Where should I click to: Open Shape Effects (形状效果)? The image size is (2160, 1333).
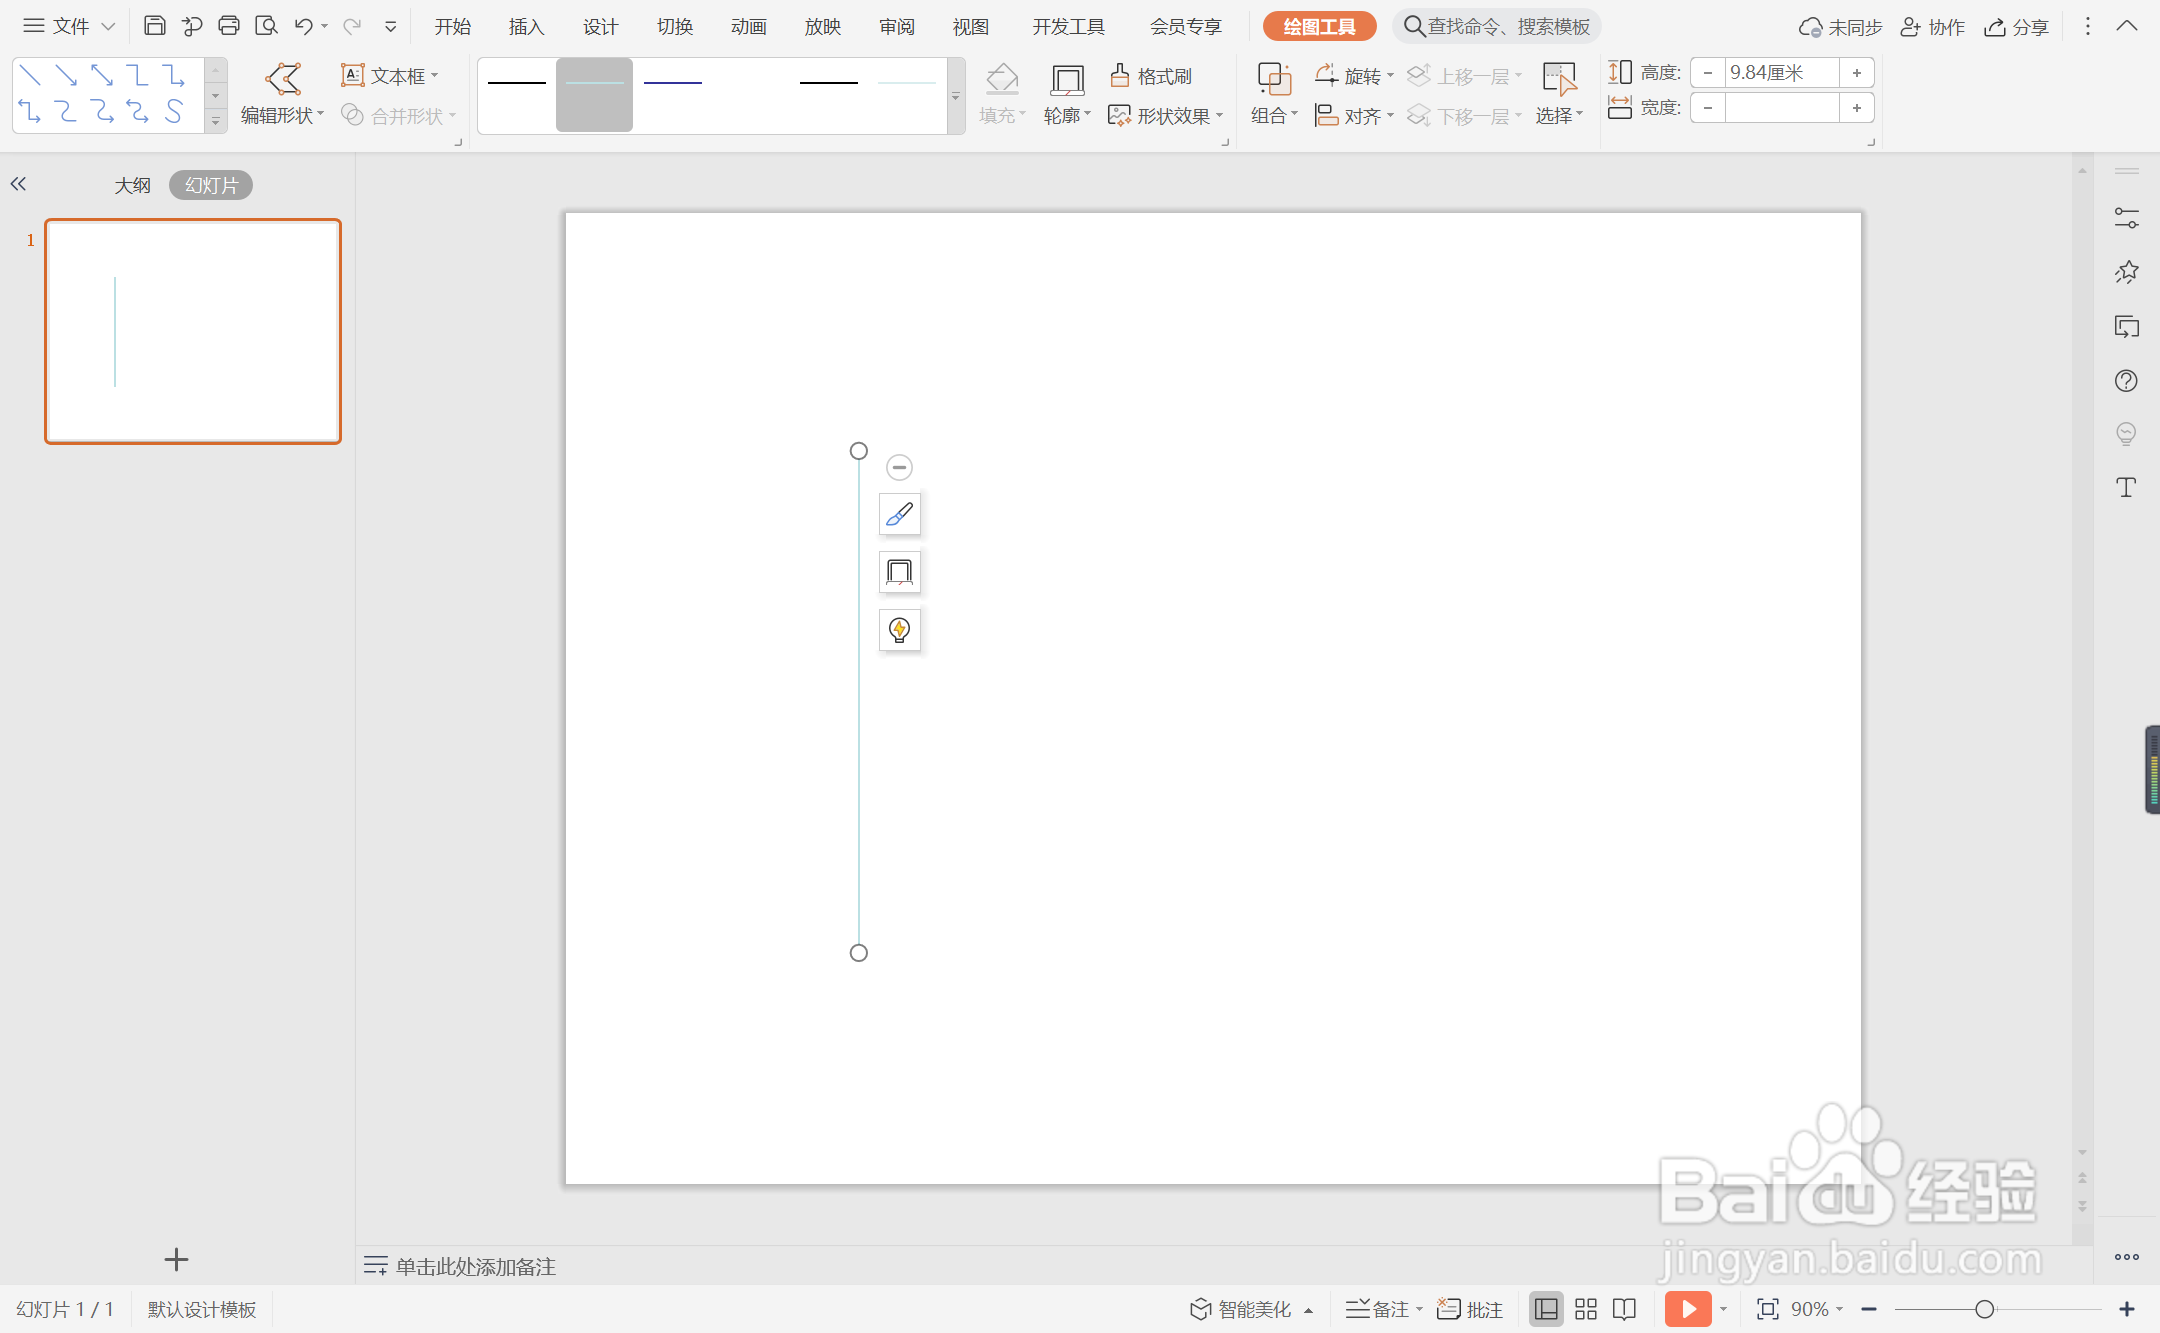point(1166,116)
